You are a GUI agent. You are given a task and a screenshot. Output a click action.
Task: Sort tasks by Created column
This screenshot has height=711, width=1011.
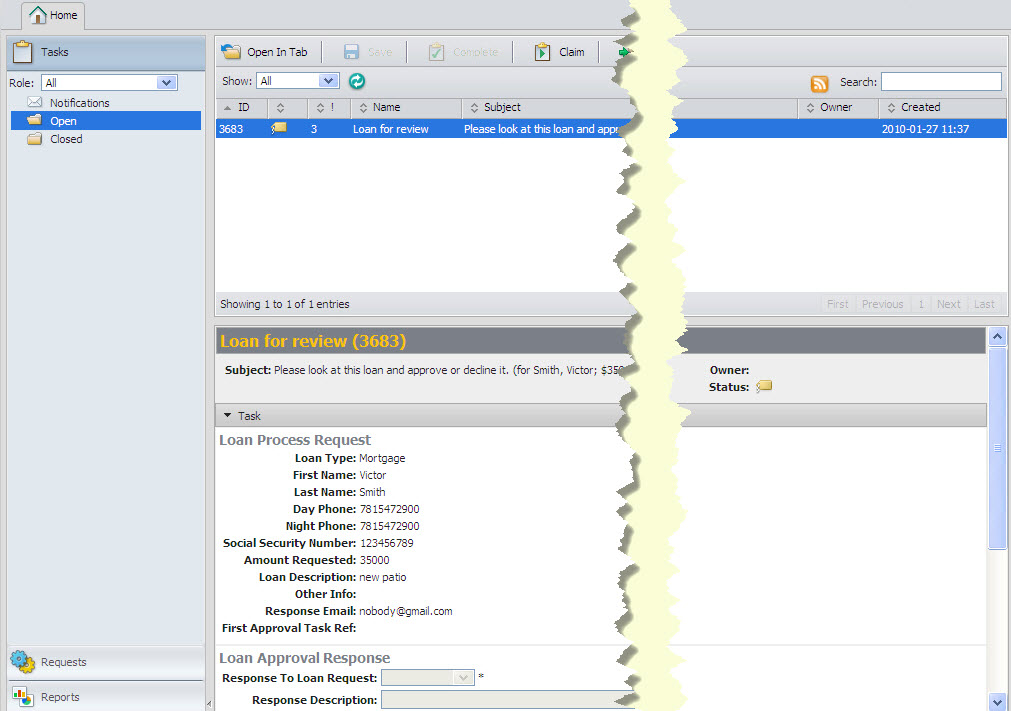(x=920, y=107)
